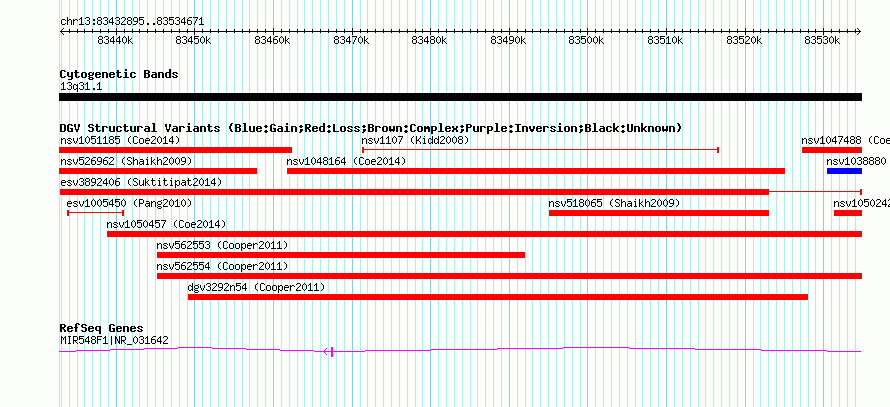Click the nsv1038880 variant label
The width and height of the screenshot is (890, 407).
click(856, 161)
